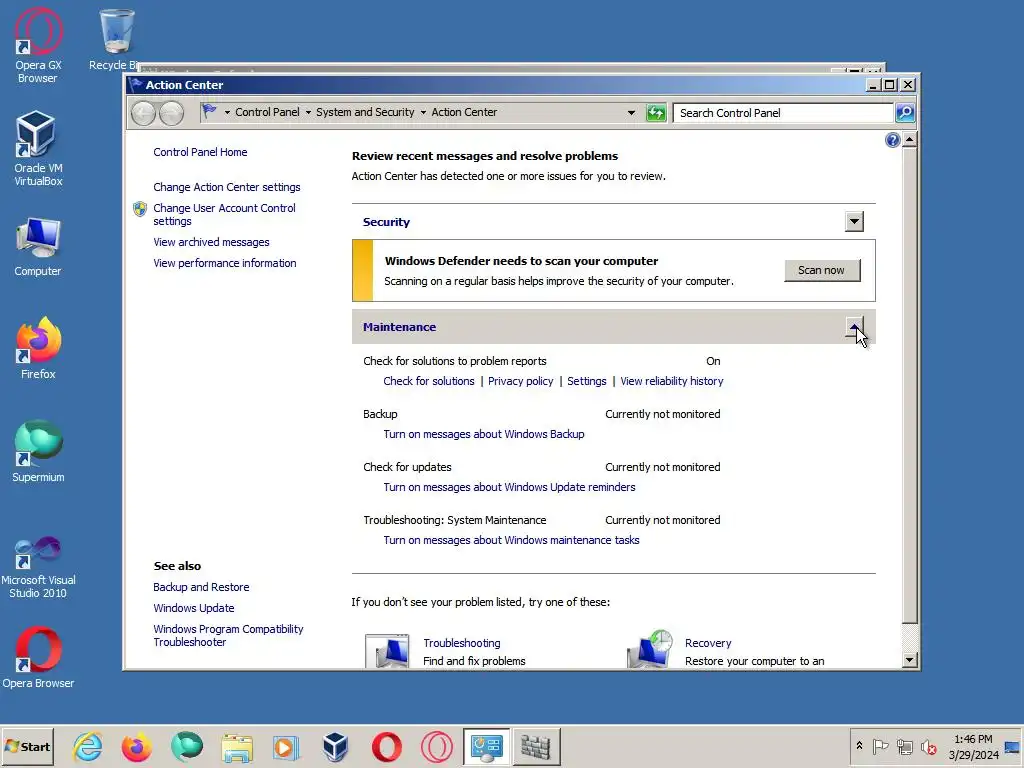Collapse the Maintenance section arrow

[854, 327]
